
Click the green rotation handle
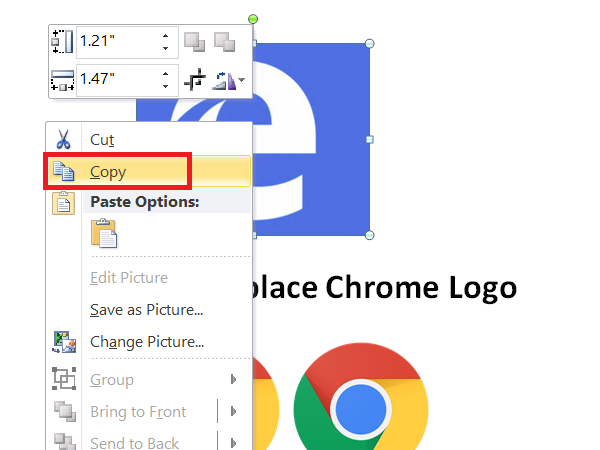point(253,19)
